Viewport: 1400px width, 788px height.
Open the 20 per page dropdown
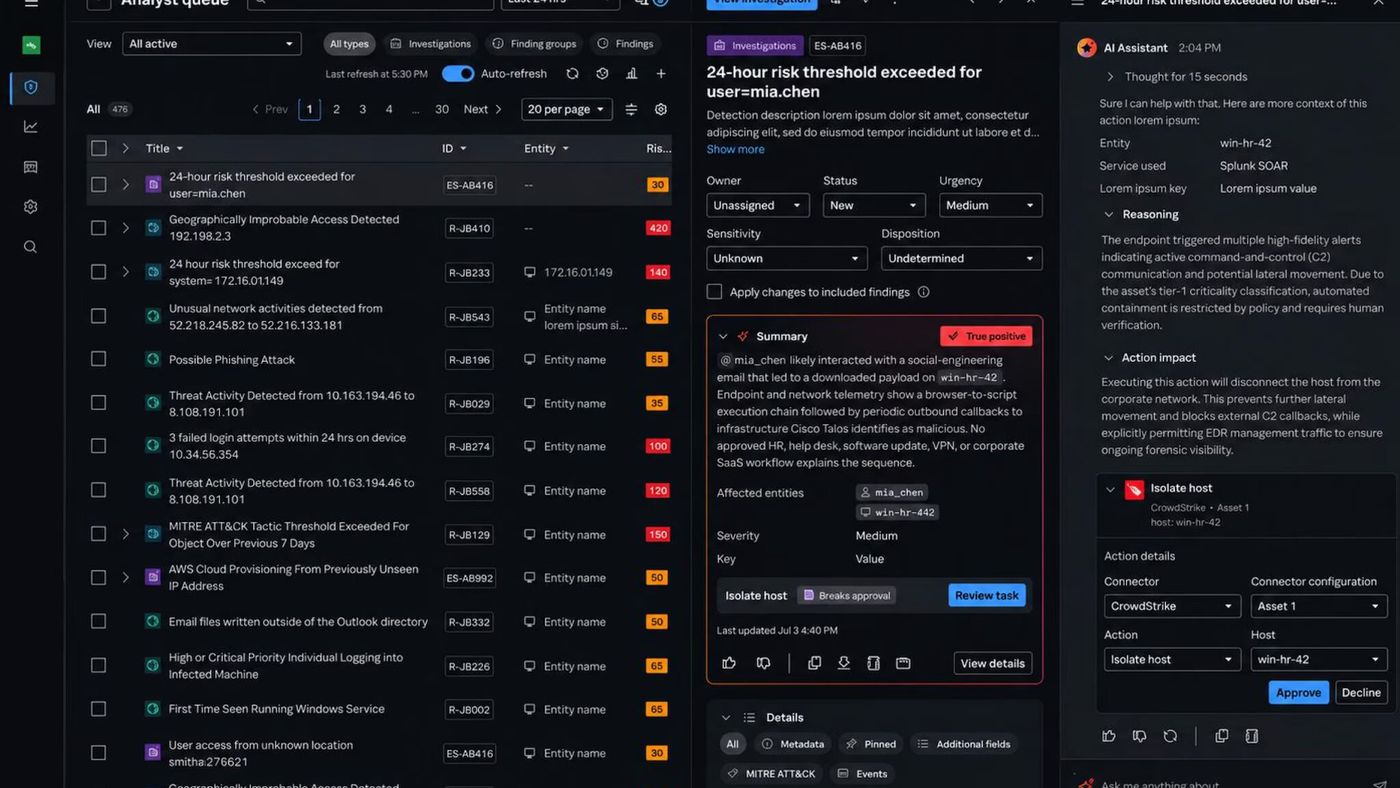pyautogui.click(x=566, y=110)
